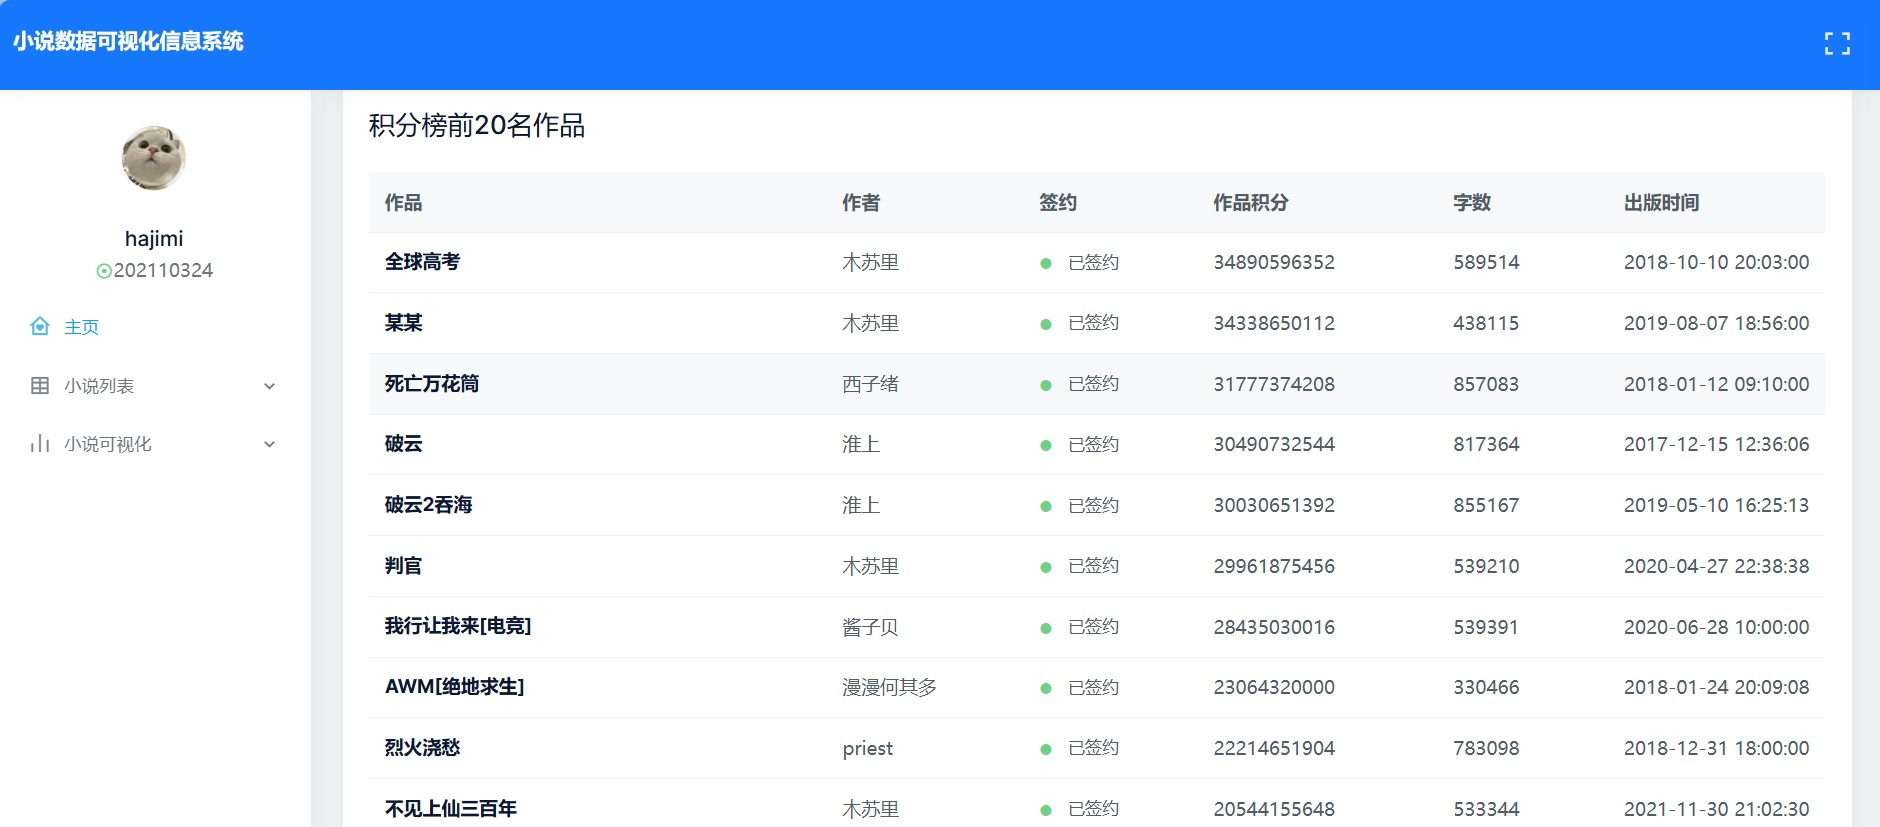
Task: Select the novel title 破云2吞海
Action: (x=428, y=505)
